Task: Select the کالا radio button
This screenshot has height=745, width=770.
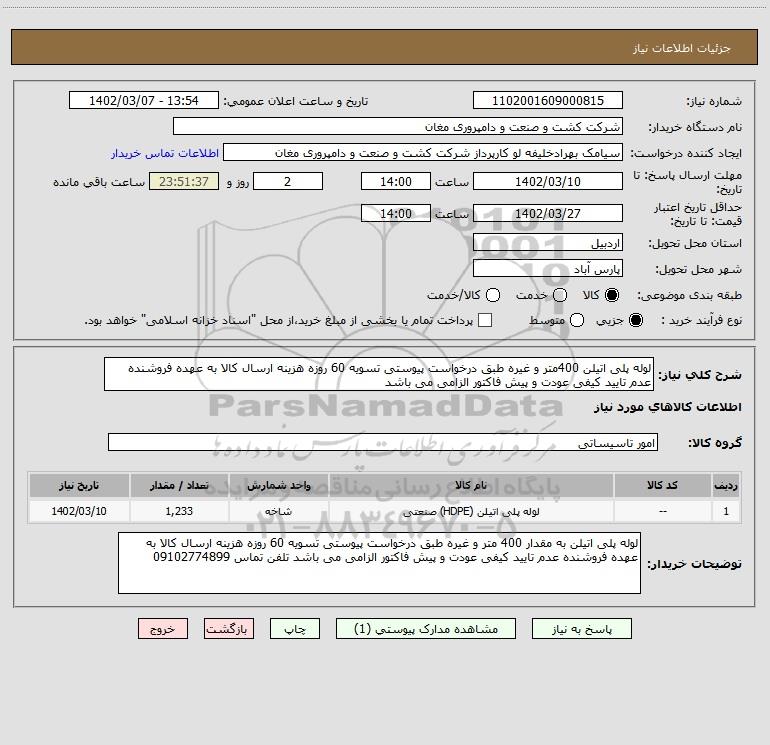Action: 612,295
